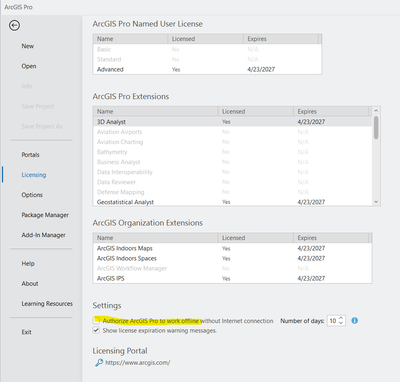Decrease Number of days with down arrow
Image resolution: width=400 pixels, height=382 pixels.
(341, 323)
